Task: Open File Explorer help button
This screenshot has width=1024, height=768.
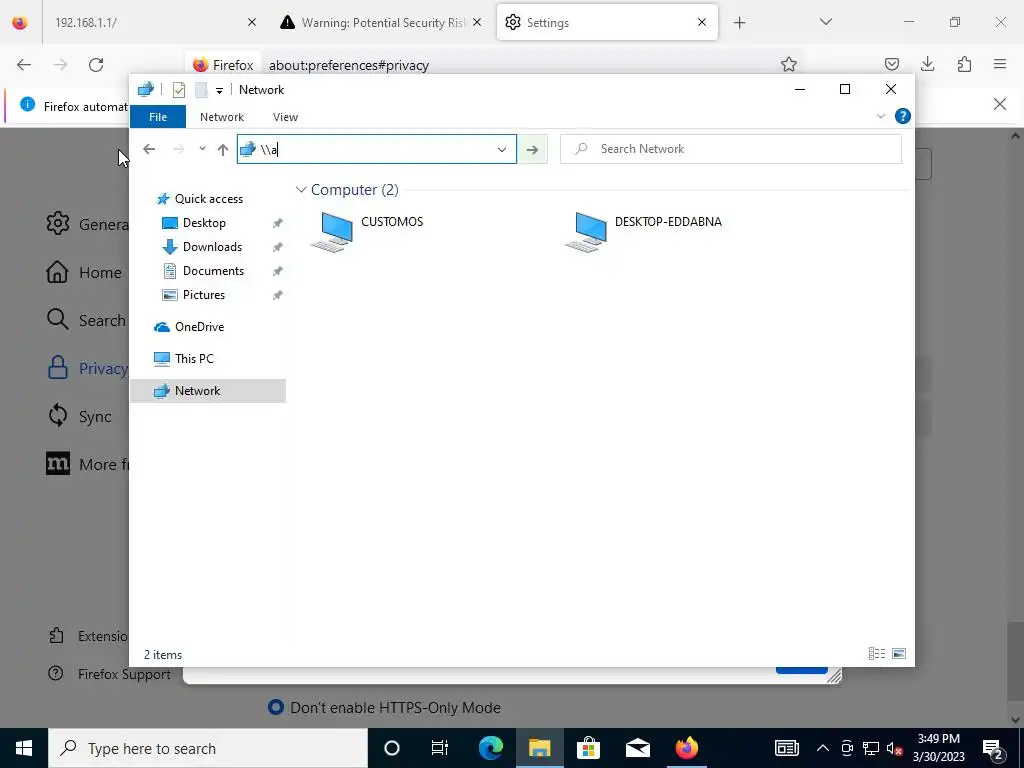Action: point(903,116)
